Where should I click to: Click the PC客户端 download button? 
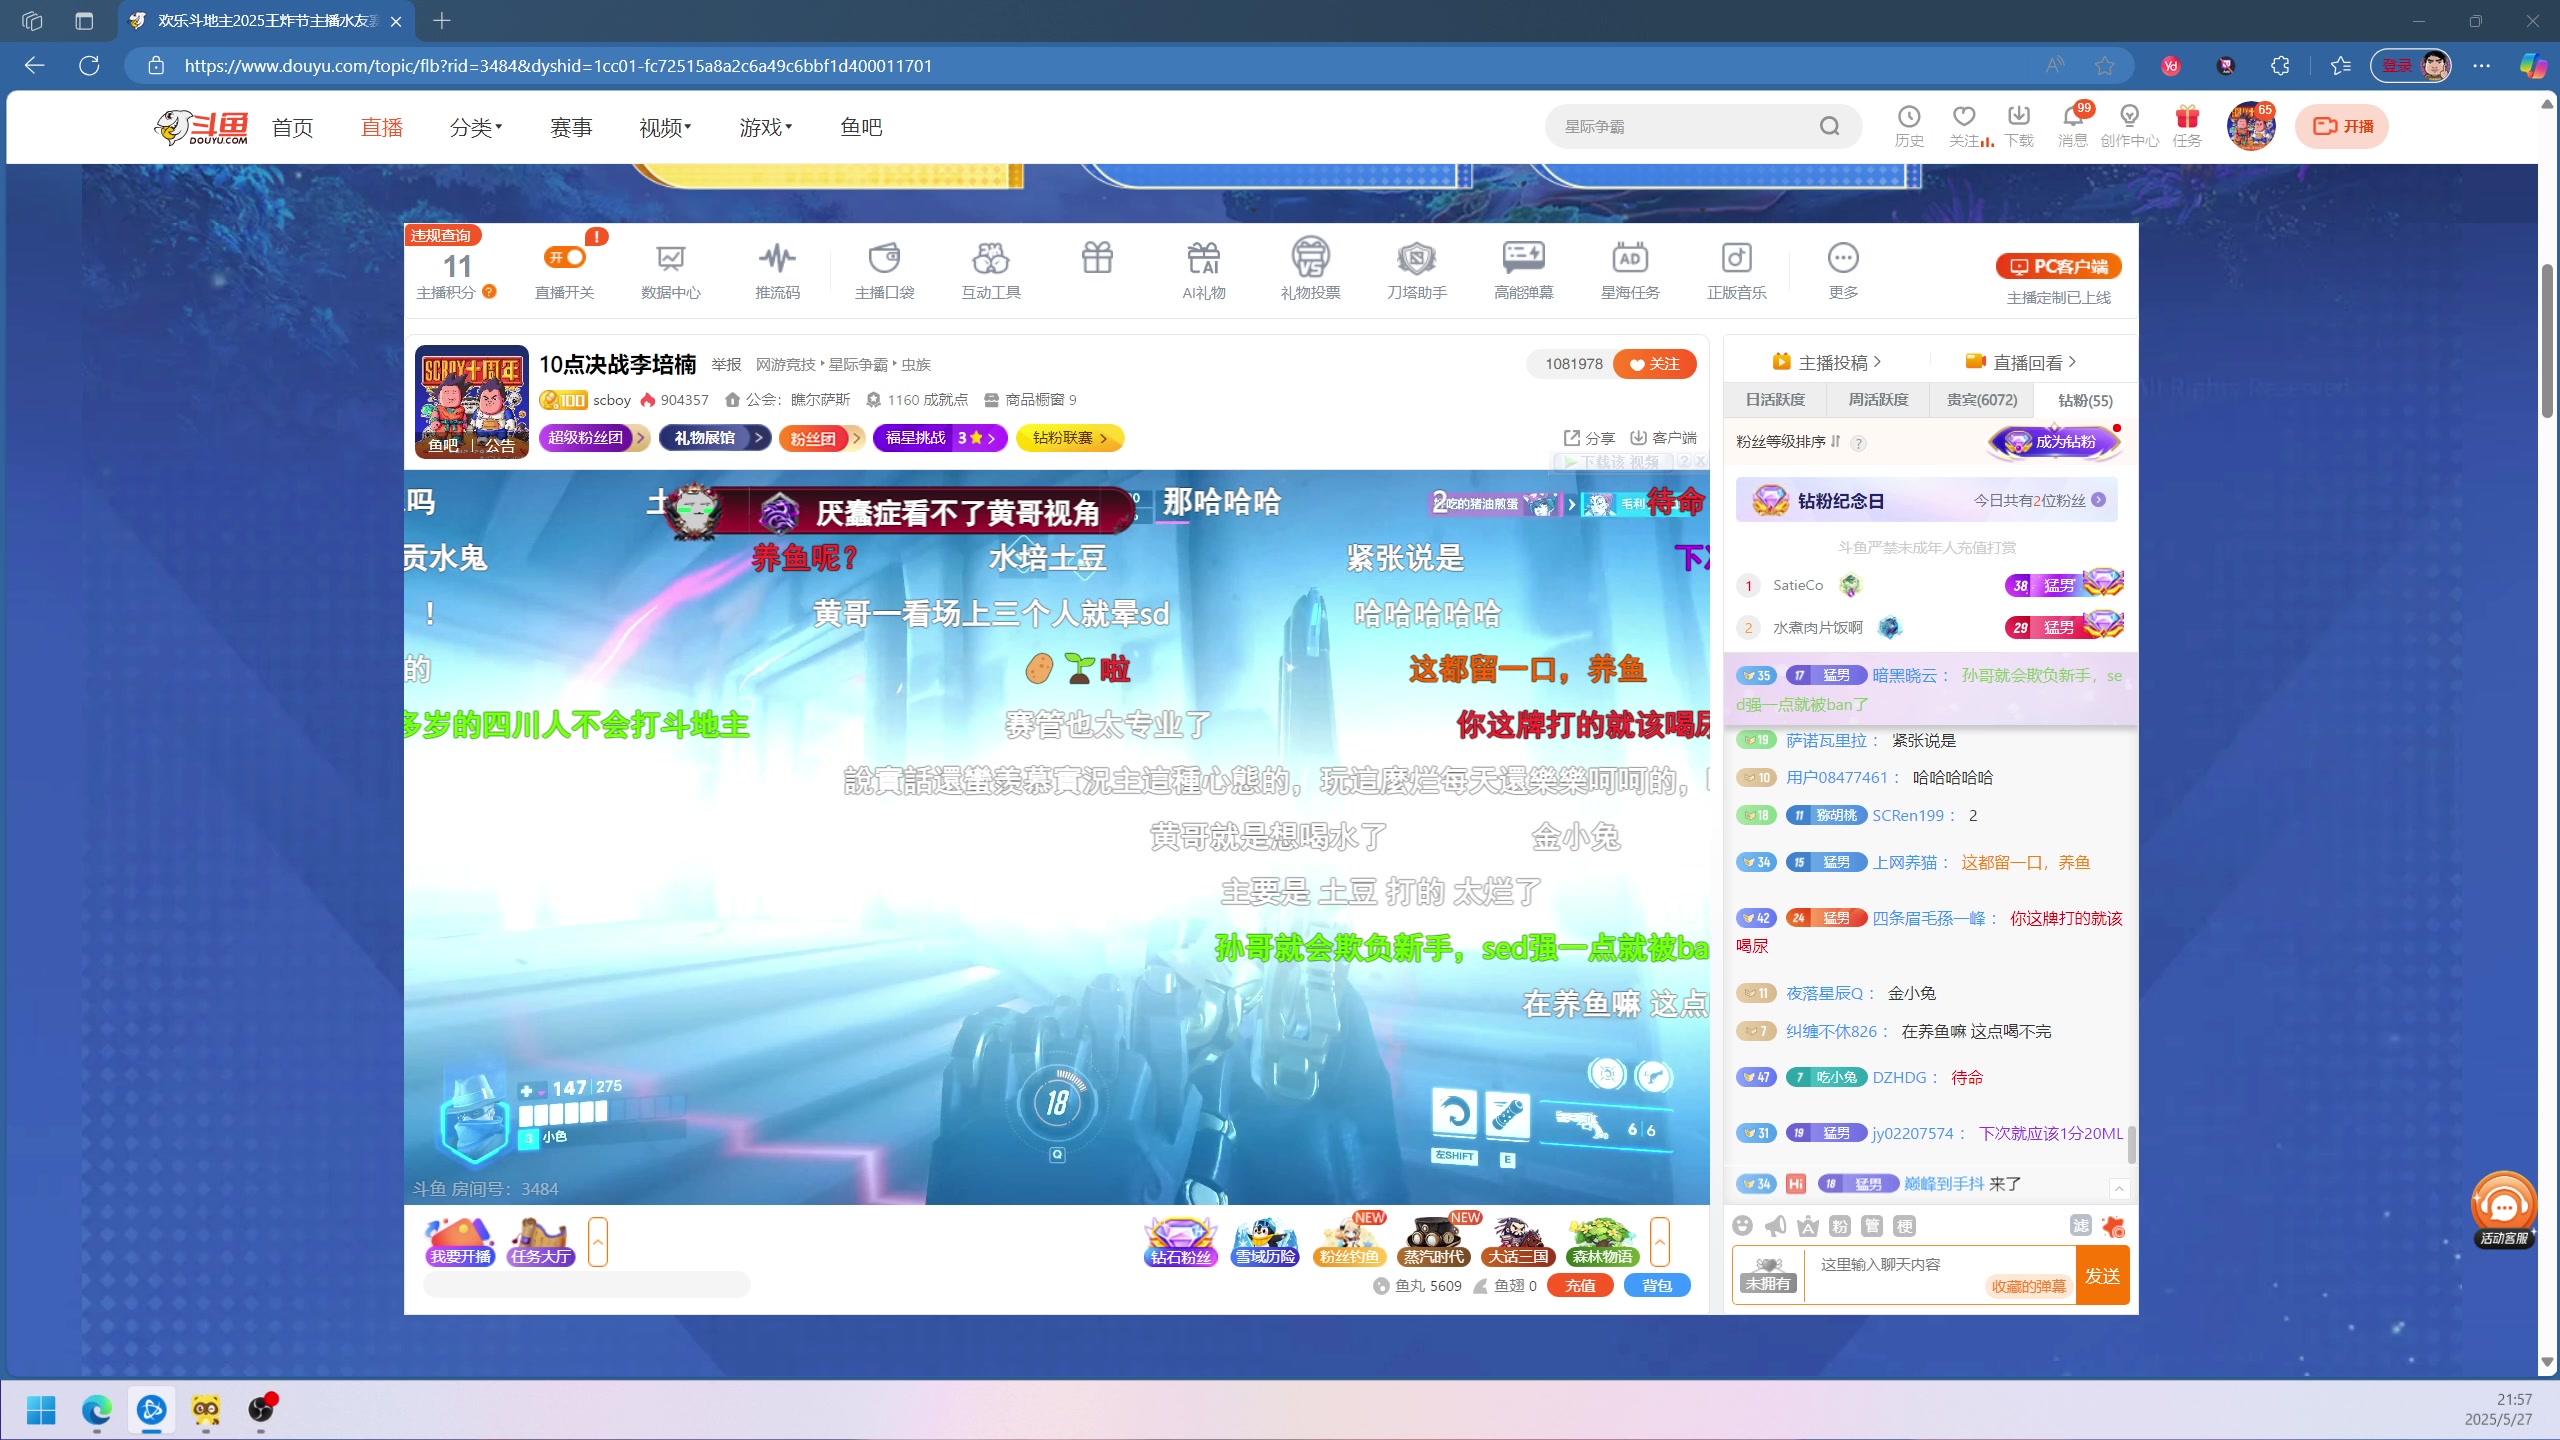coord(2059,266)
